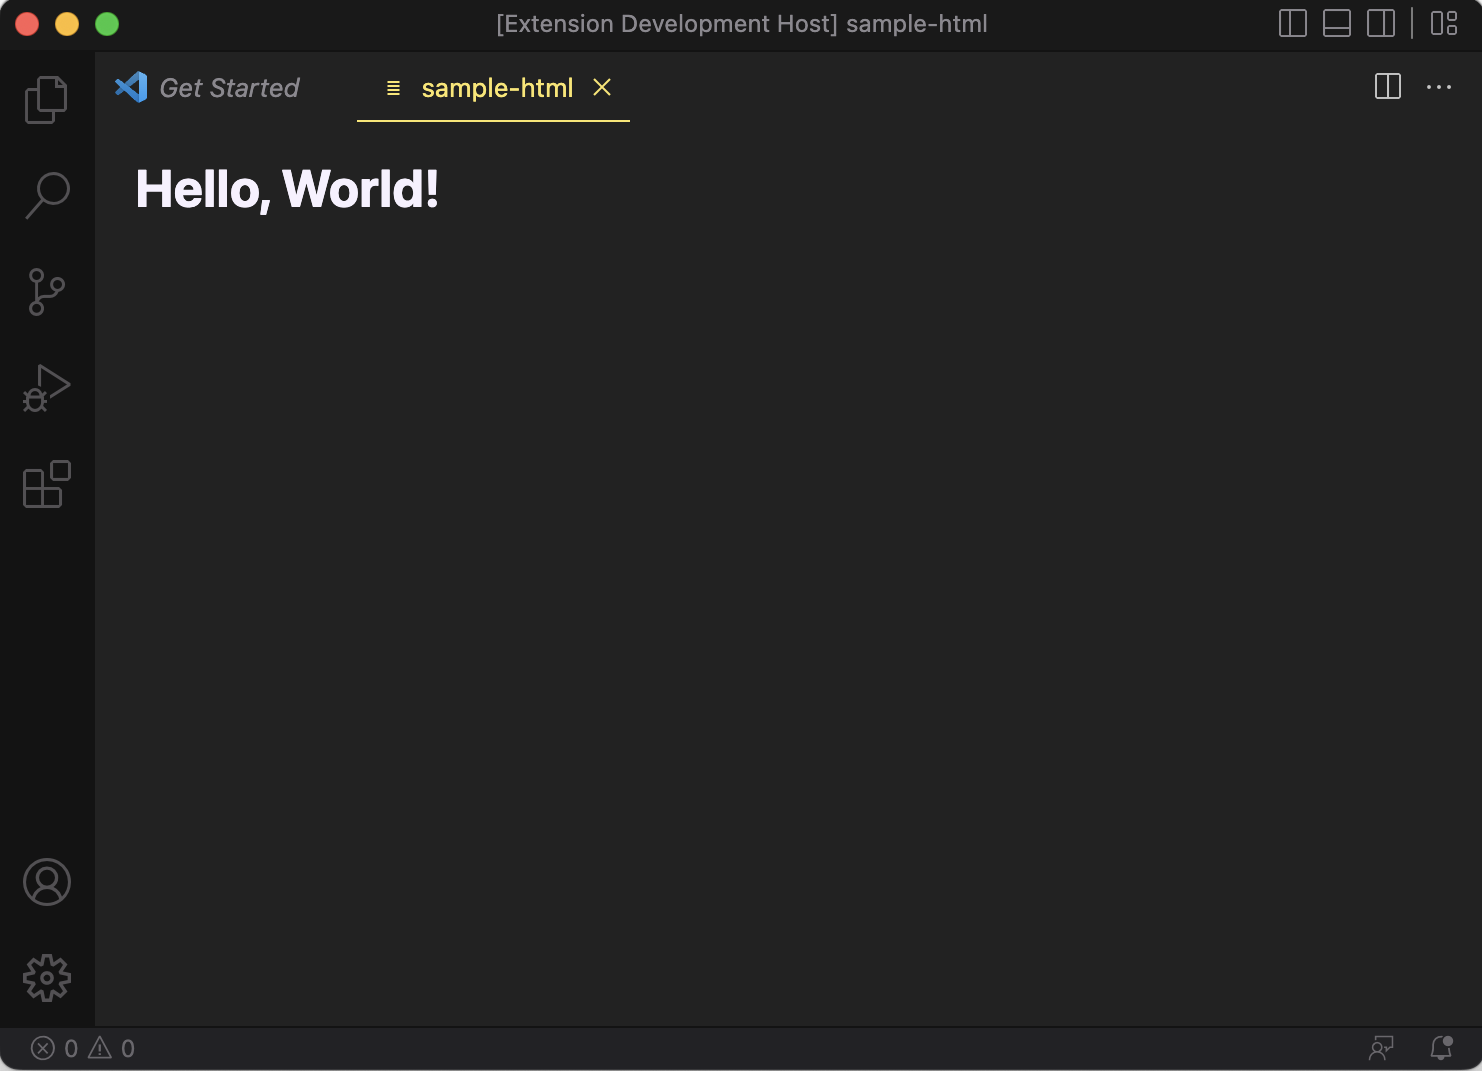The width and height of the screenshot is (1482, 1071).
Task: Toggle the secondary side bar
Action: tap(1381, 23)
